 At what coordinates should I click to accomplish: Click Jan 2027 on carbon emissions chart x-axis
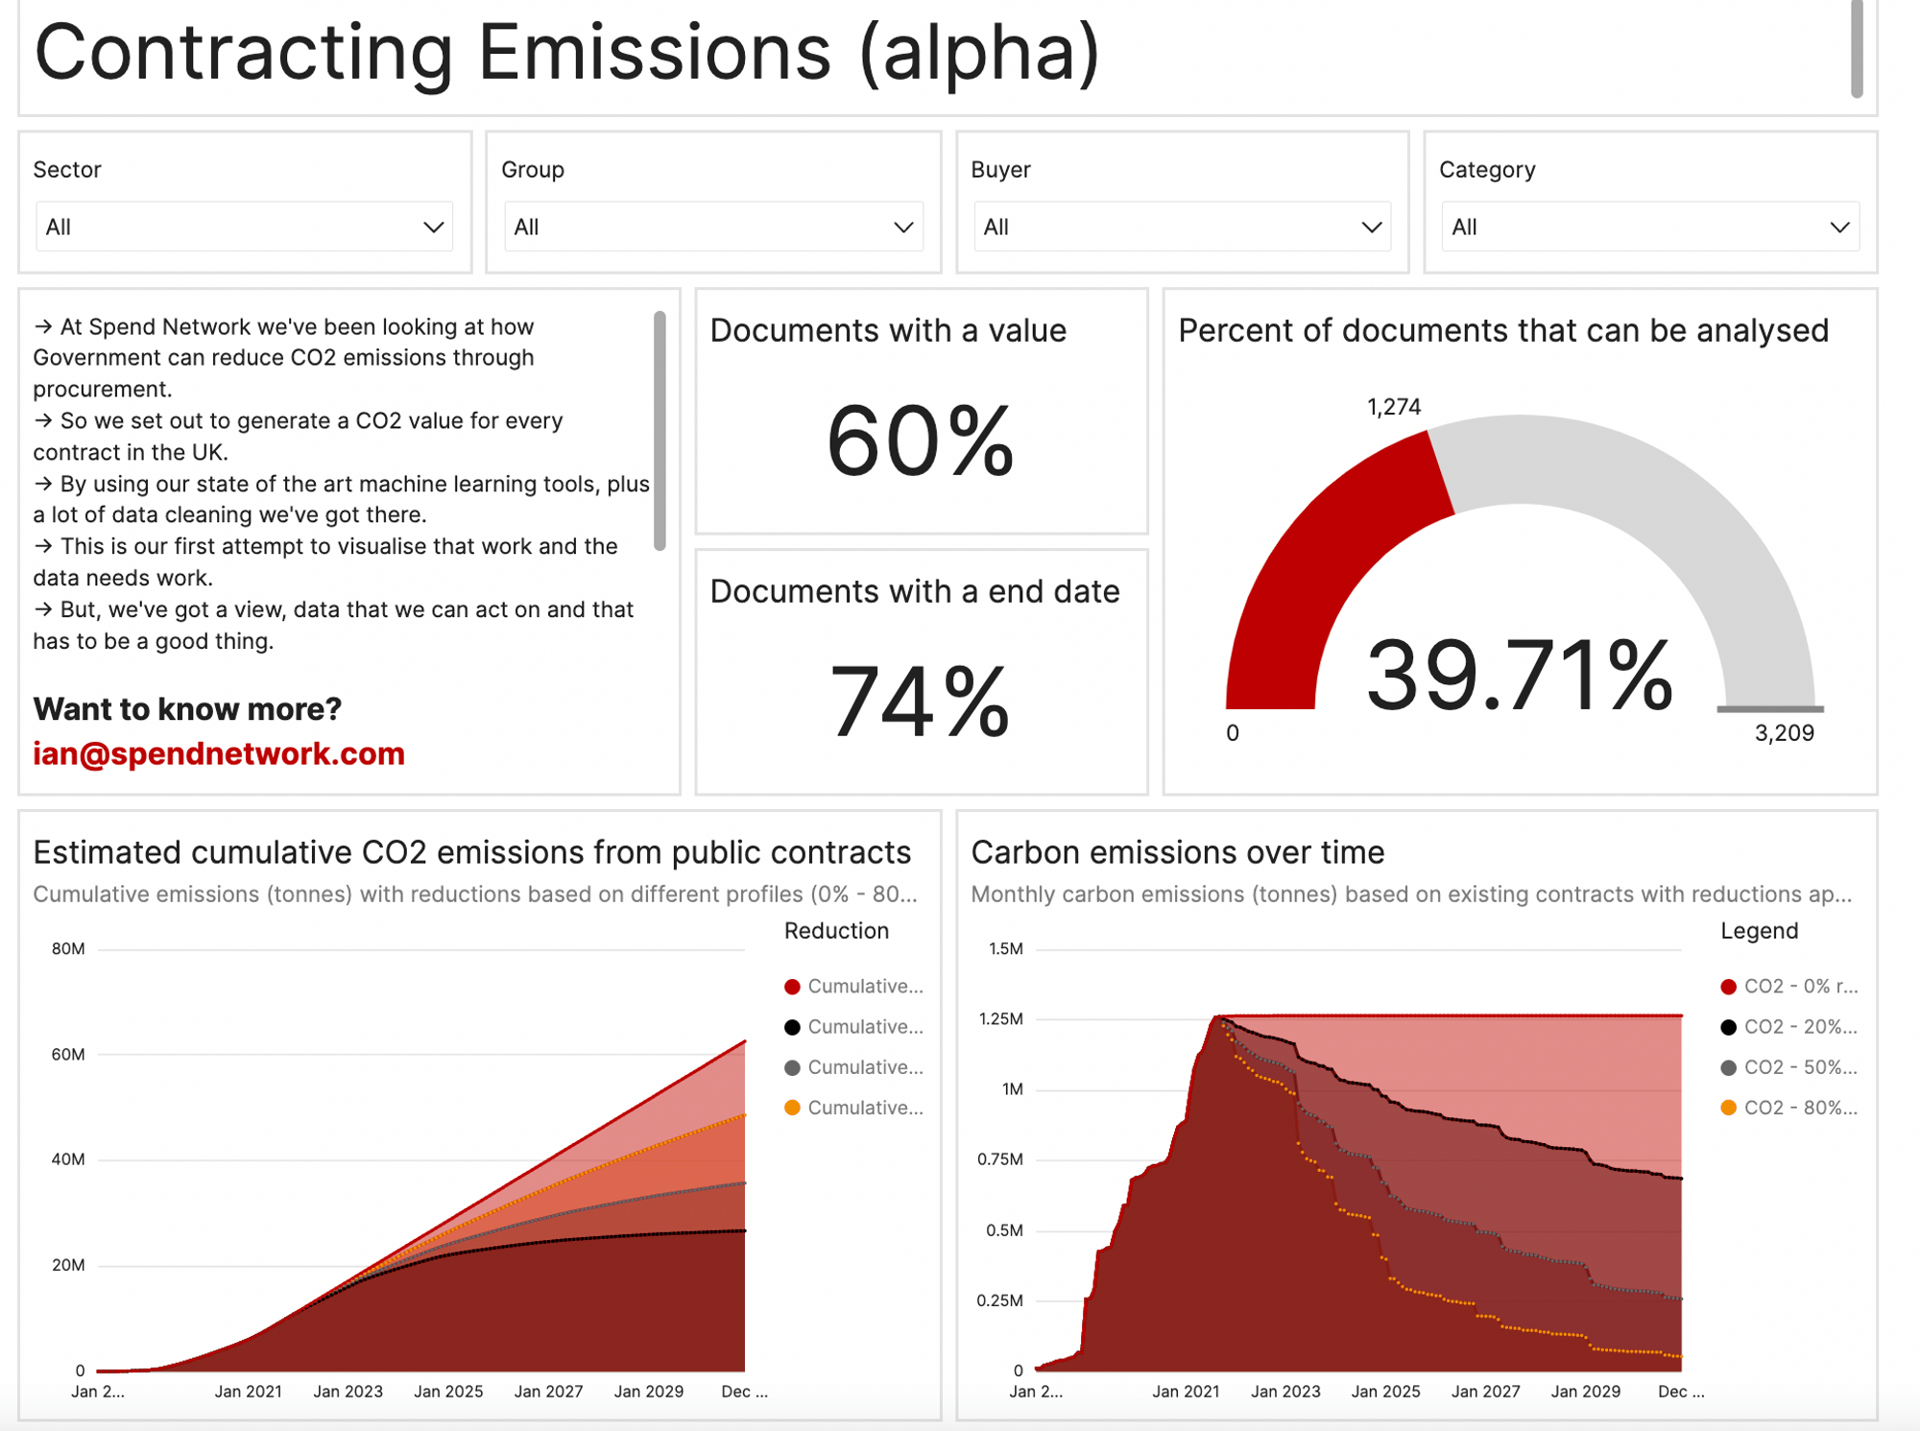pyautogui.click(x=1486, y=1392)
